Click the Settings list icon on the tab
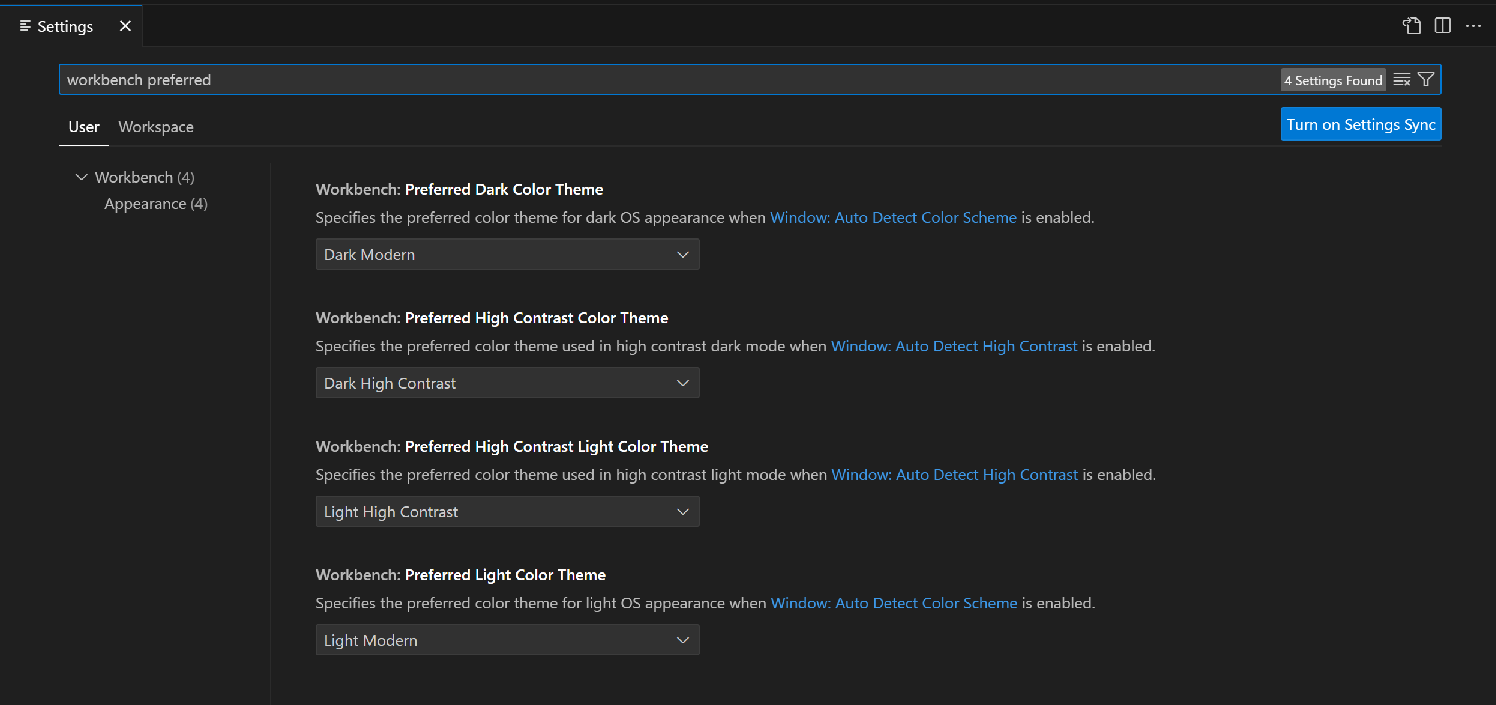 [23, 26]
